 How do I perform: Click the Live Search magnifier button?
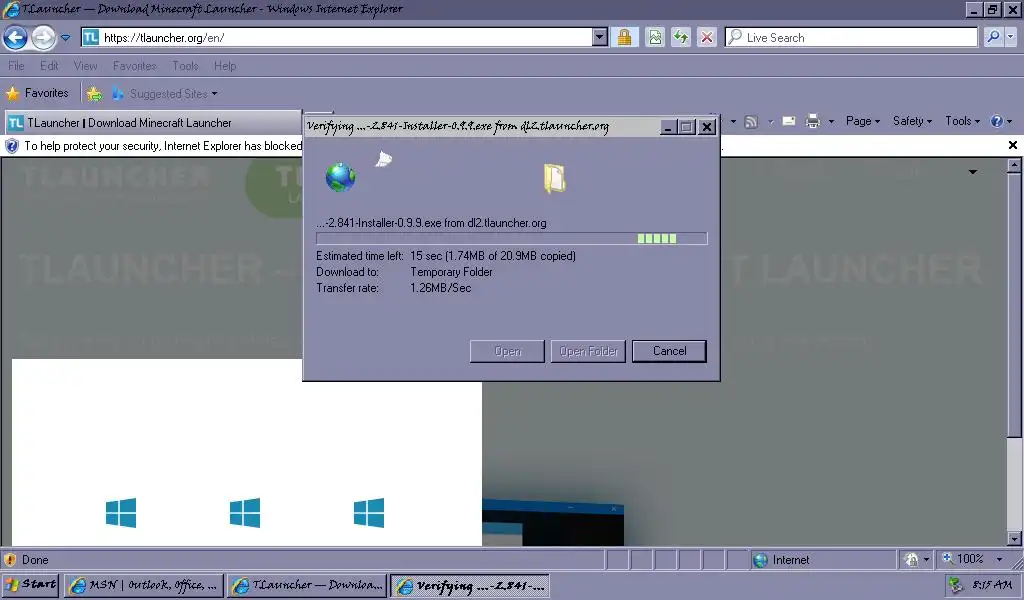[993, 37]
